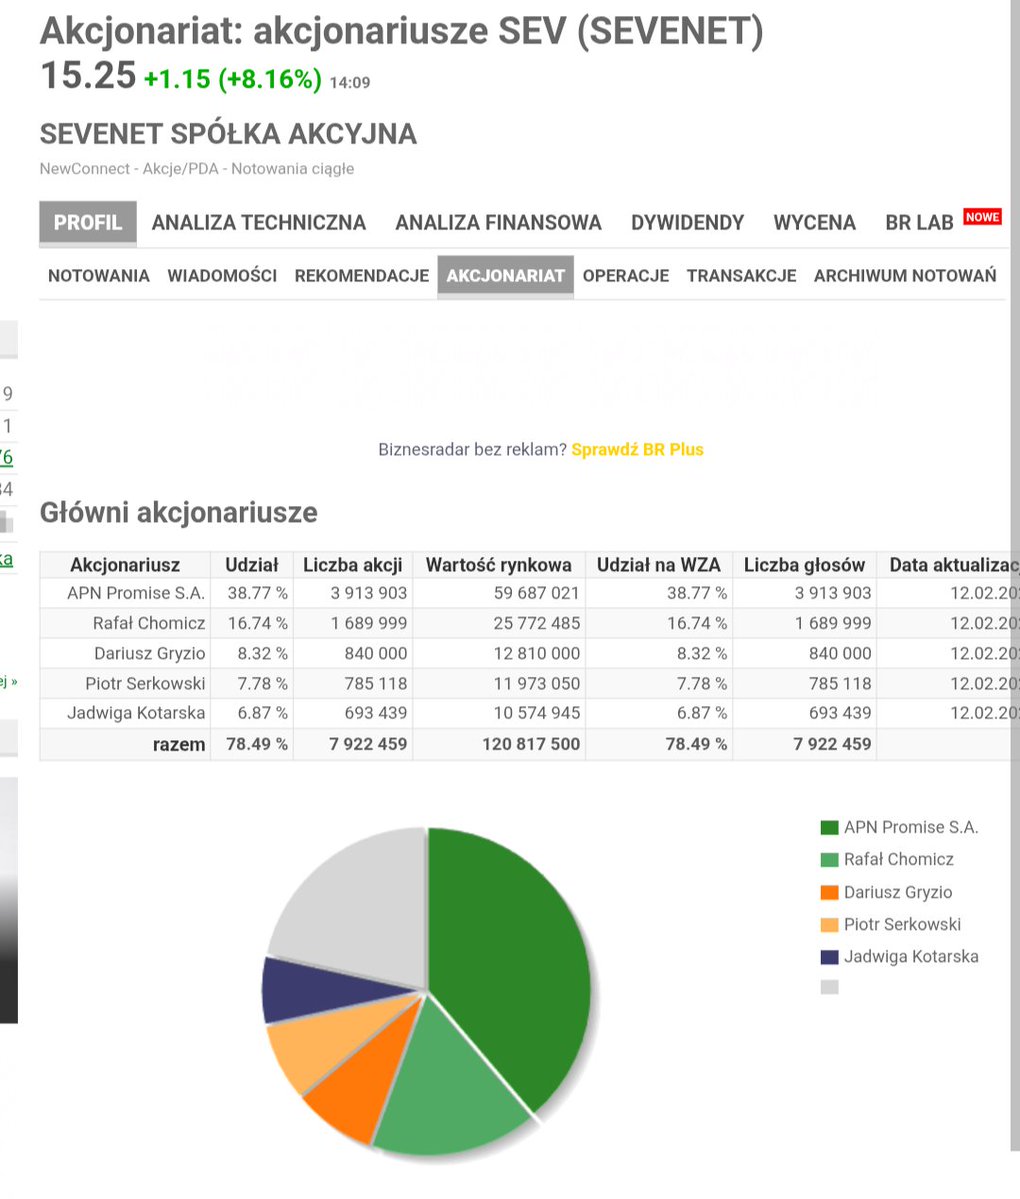Click the 14:09 quote time
The image size is (1020, 1199).
349,83
